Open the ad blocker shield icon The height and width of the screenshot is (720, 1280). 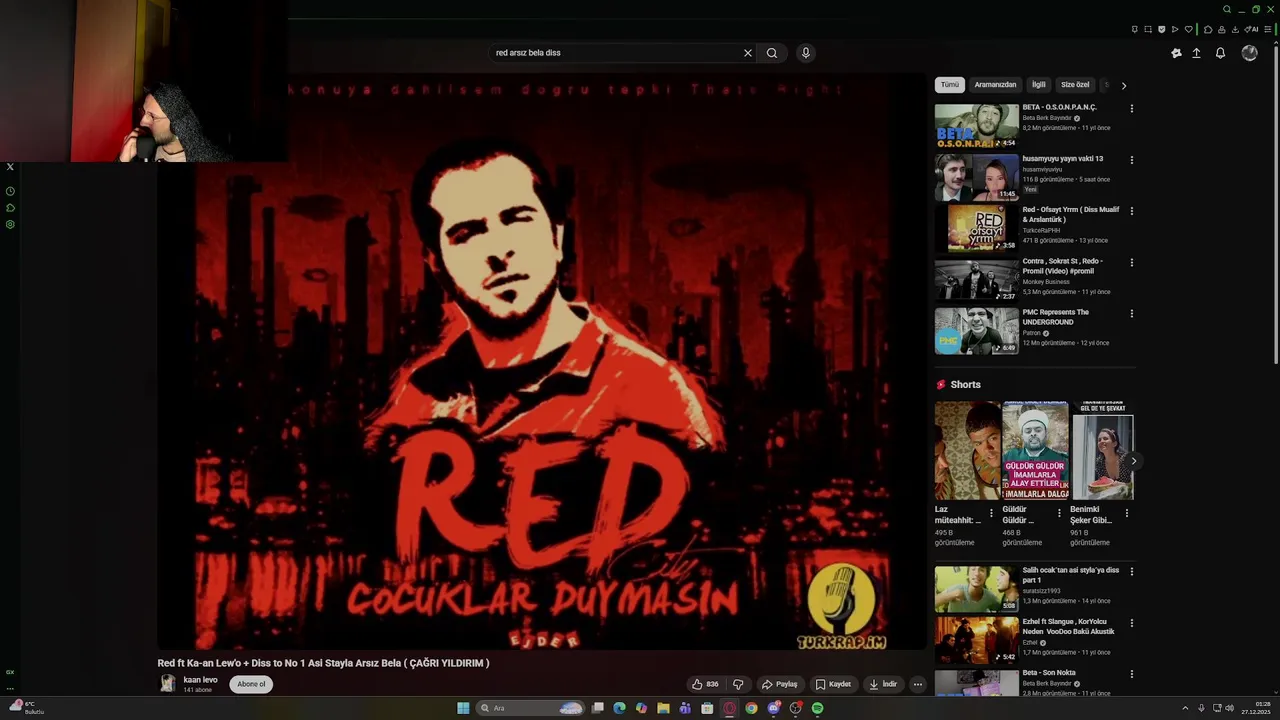click(1162, 29)
